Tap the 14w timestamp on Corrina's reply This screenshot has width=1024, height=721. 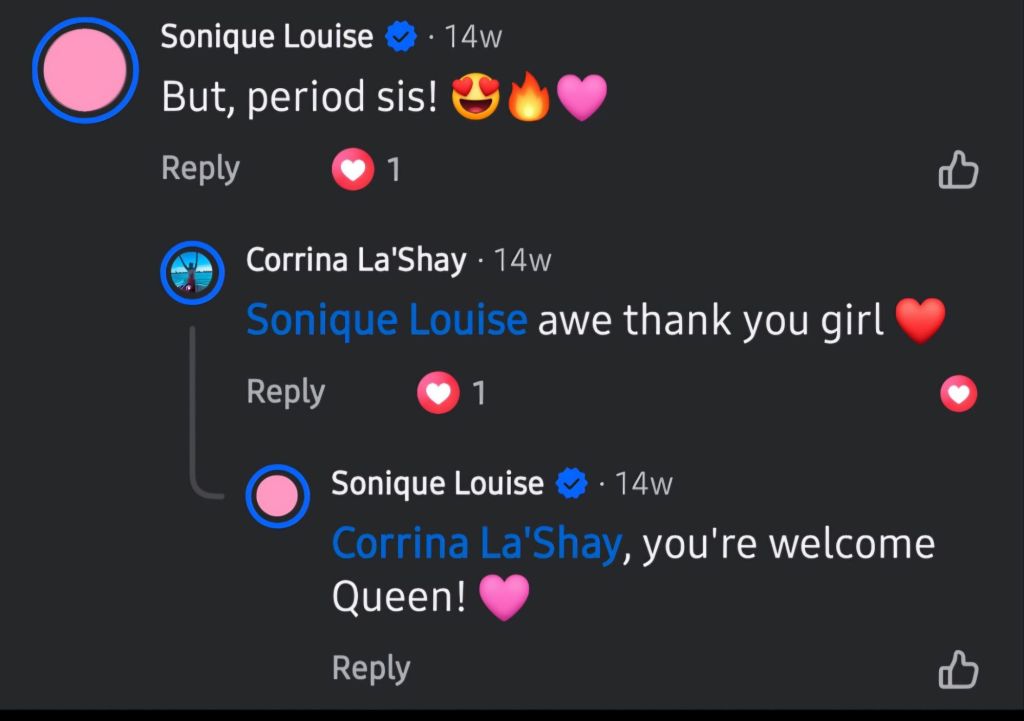coord(522,261)
